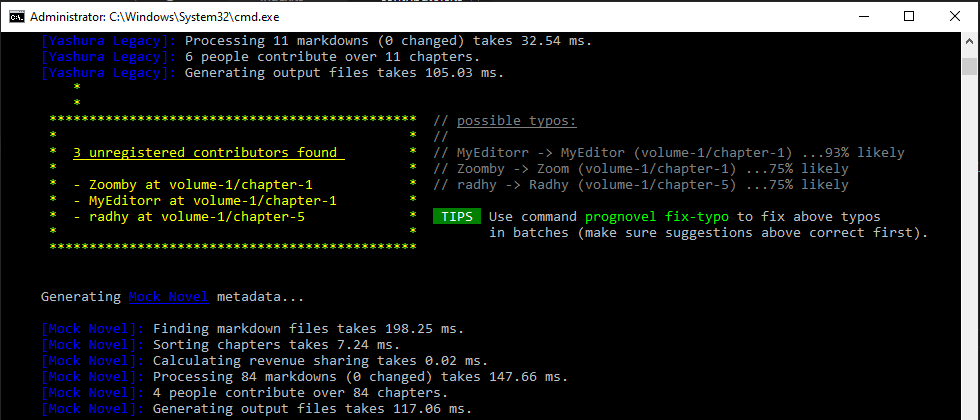Screen dimensions: 980x420
Task: Click the cmd.exe icon in title bar
Action: 18,17
